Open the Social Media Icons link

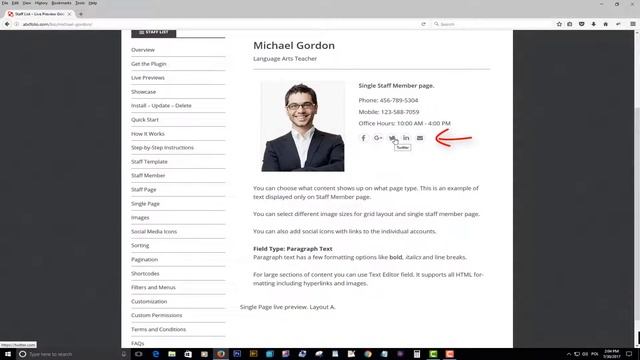154,231
